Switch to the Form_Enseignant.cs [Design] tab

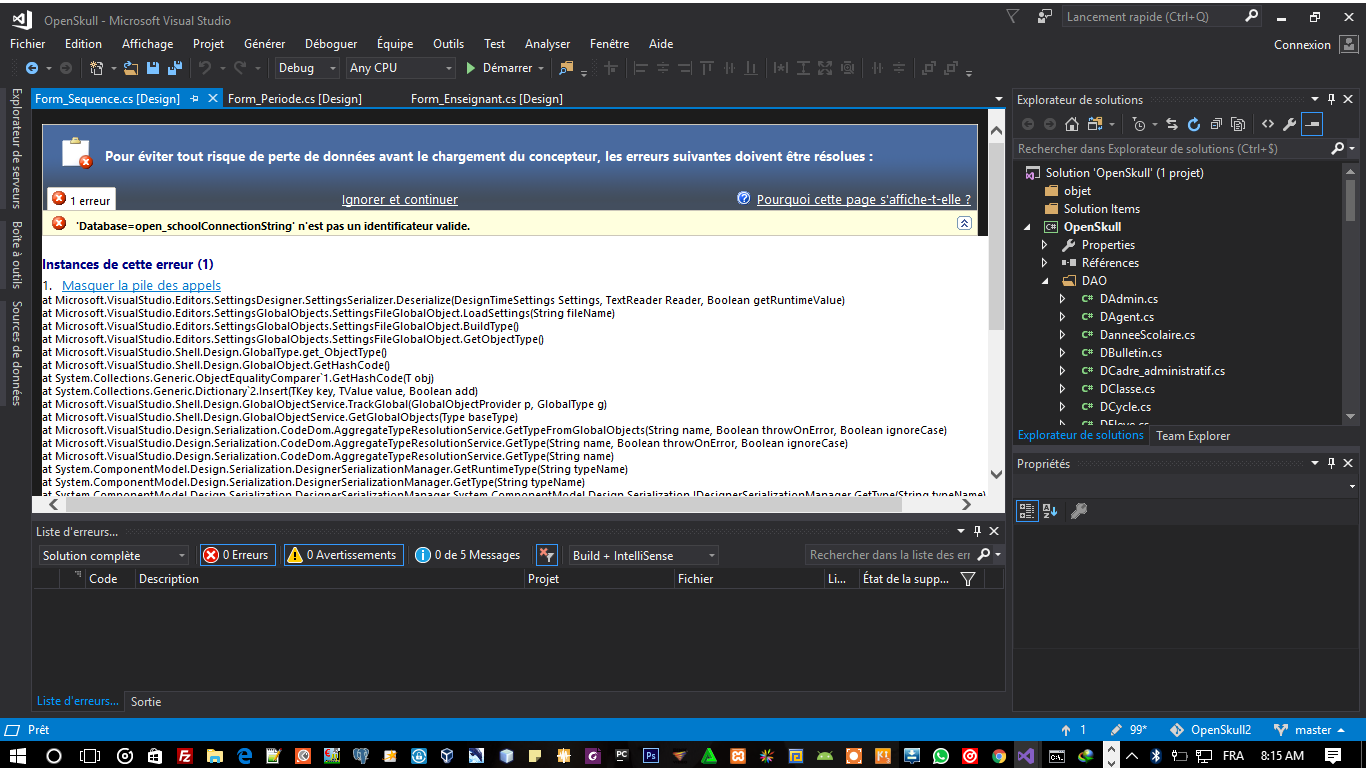487,99
